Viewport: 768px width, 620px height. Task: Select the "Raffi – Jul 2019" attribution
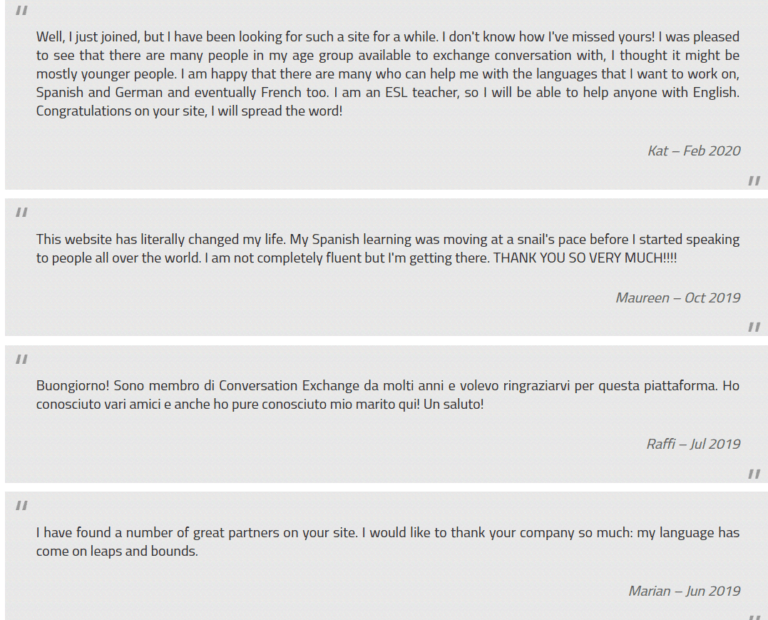(693, 444)
